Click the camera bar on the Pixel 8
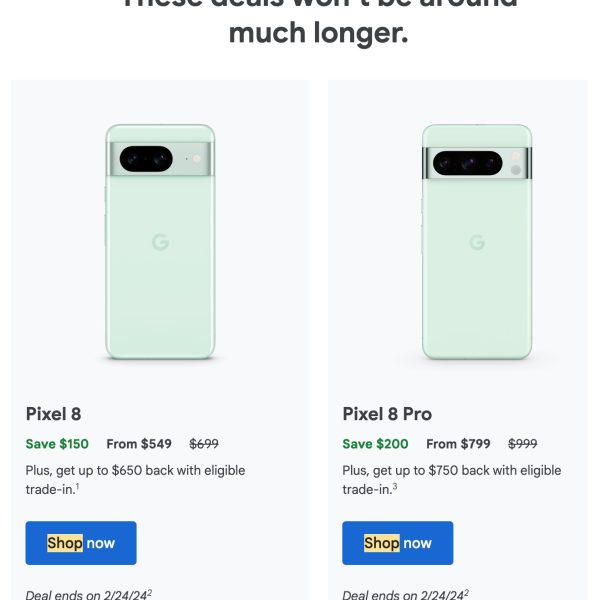600x600 pixels. tap(160, 158)
